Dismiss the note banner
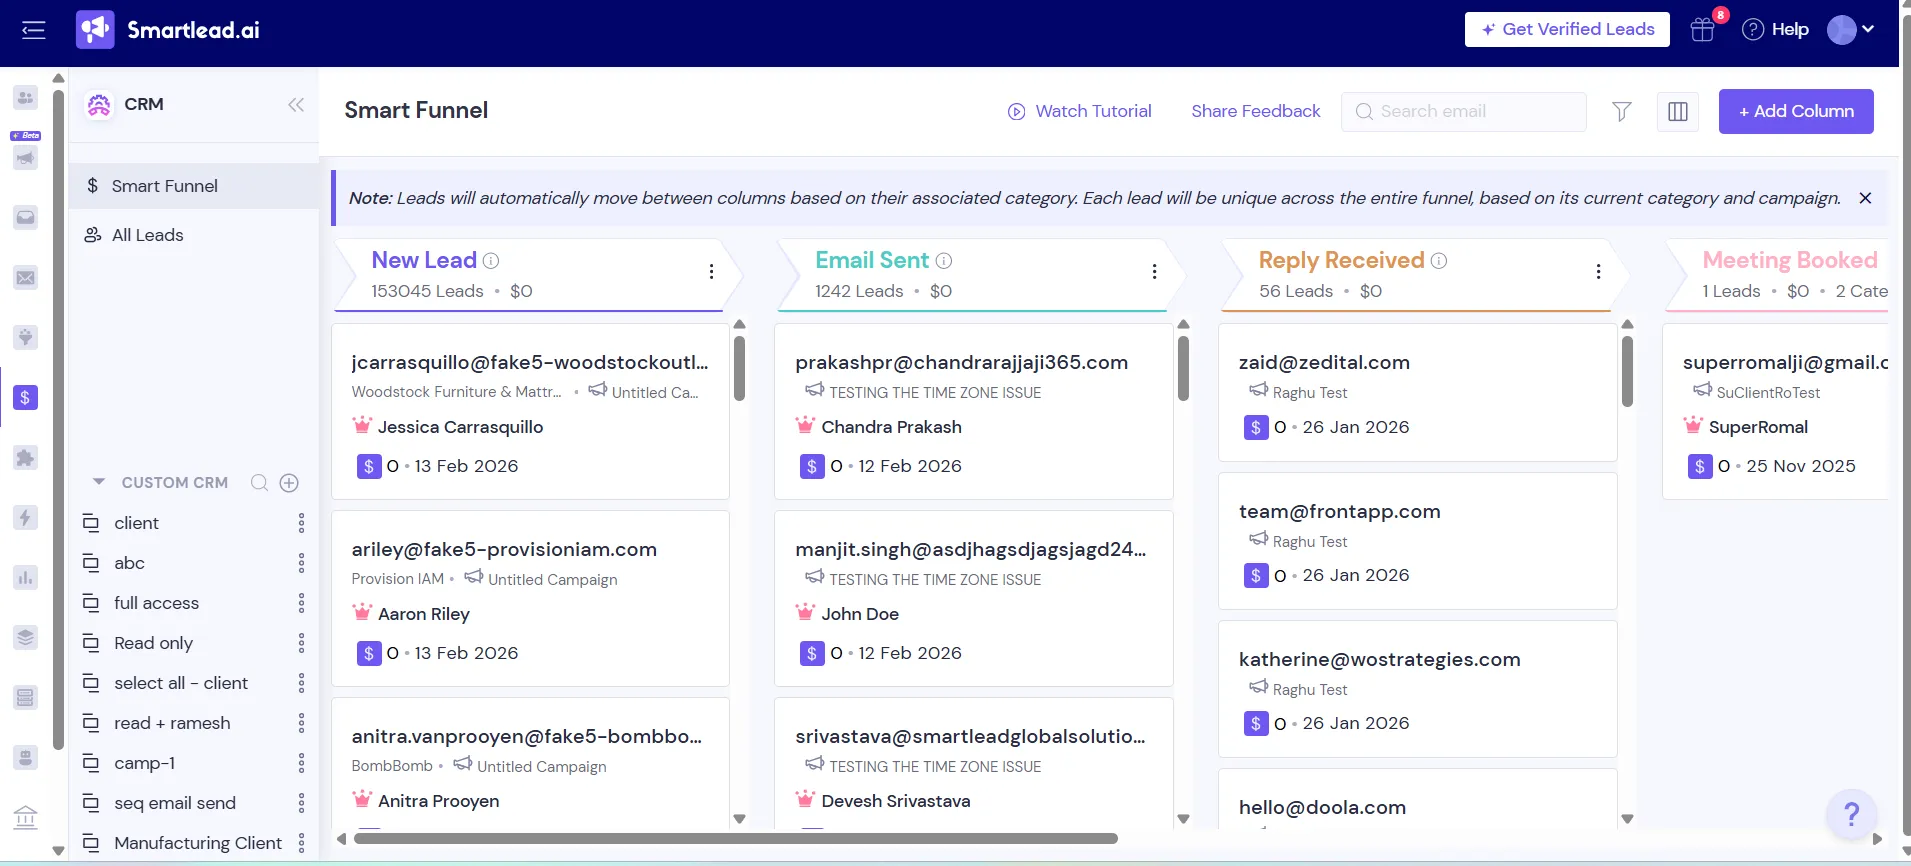Image resolution: width=1911 pixels, height=866 pixels. click(x=1865, y=198)
